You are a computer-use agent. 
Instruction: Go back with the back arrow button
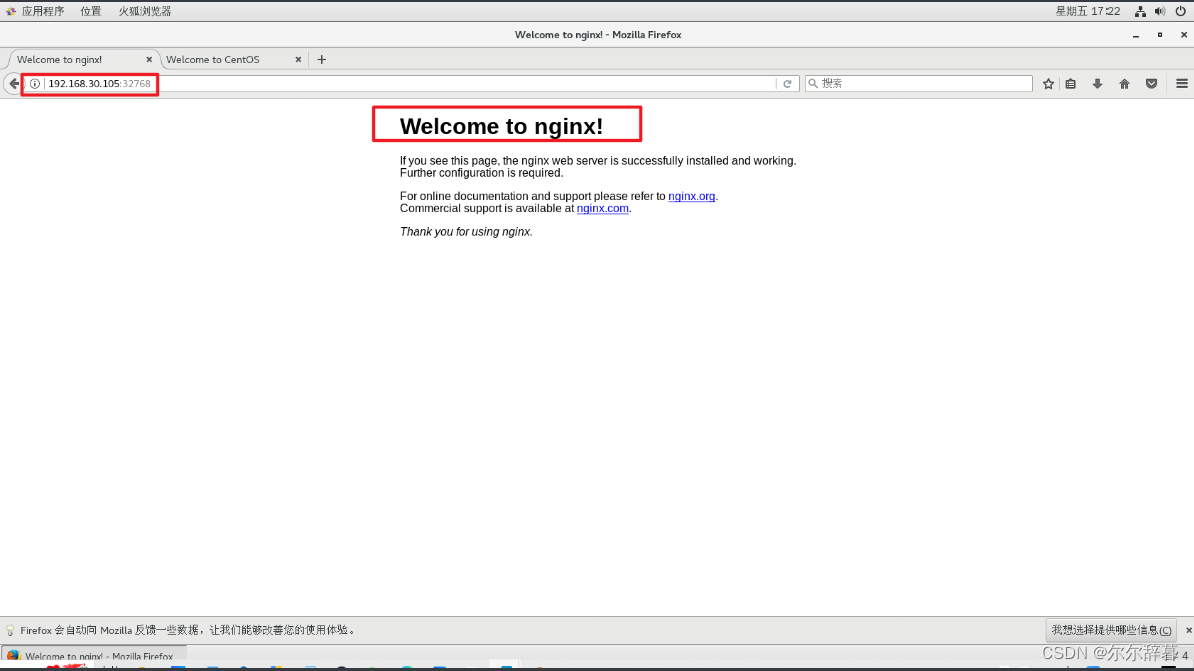(x=13, y=84)
